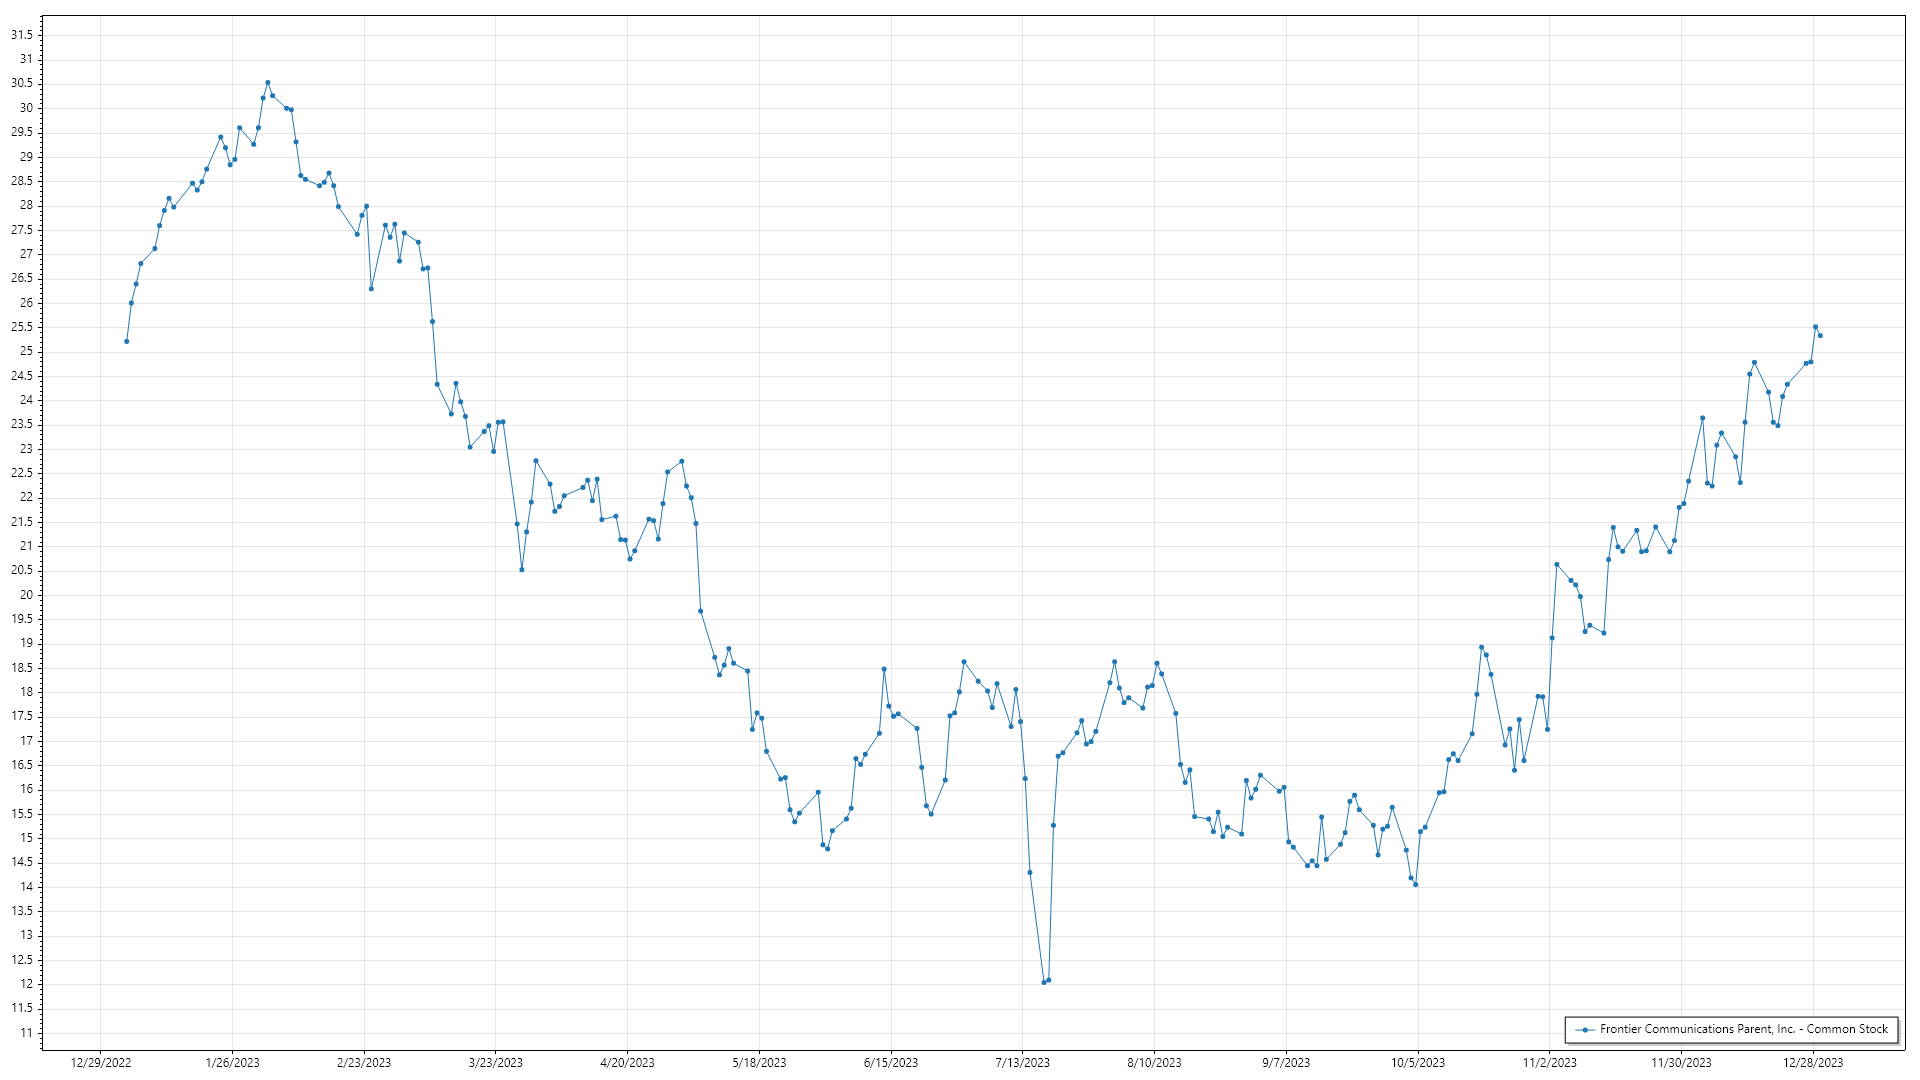The image size is (1920, 1080).
Task: Click the lowest data point near 12
Action: pyautogui.click(x=1044, y=982)
